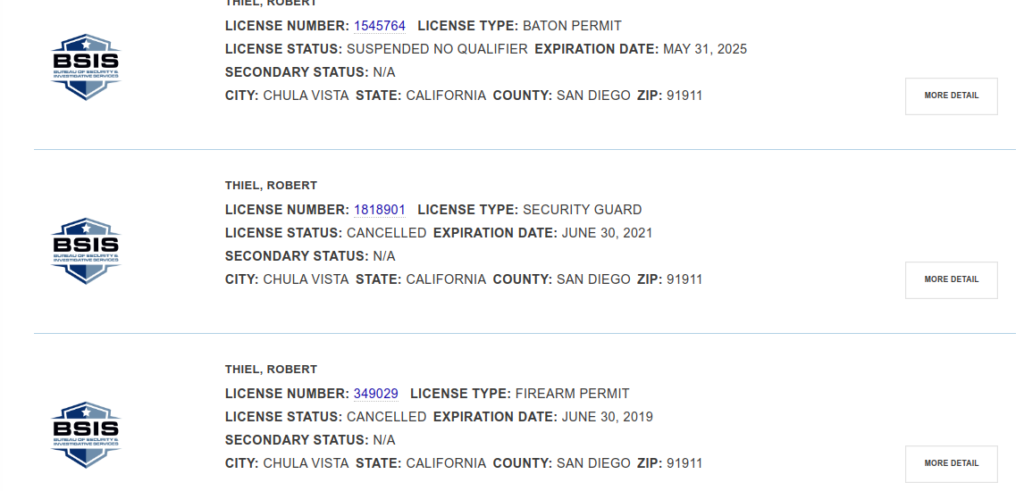Open license number 1545764 link

(x=380, y=26)
